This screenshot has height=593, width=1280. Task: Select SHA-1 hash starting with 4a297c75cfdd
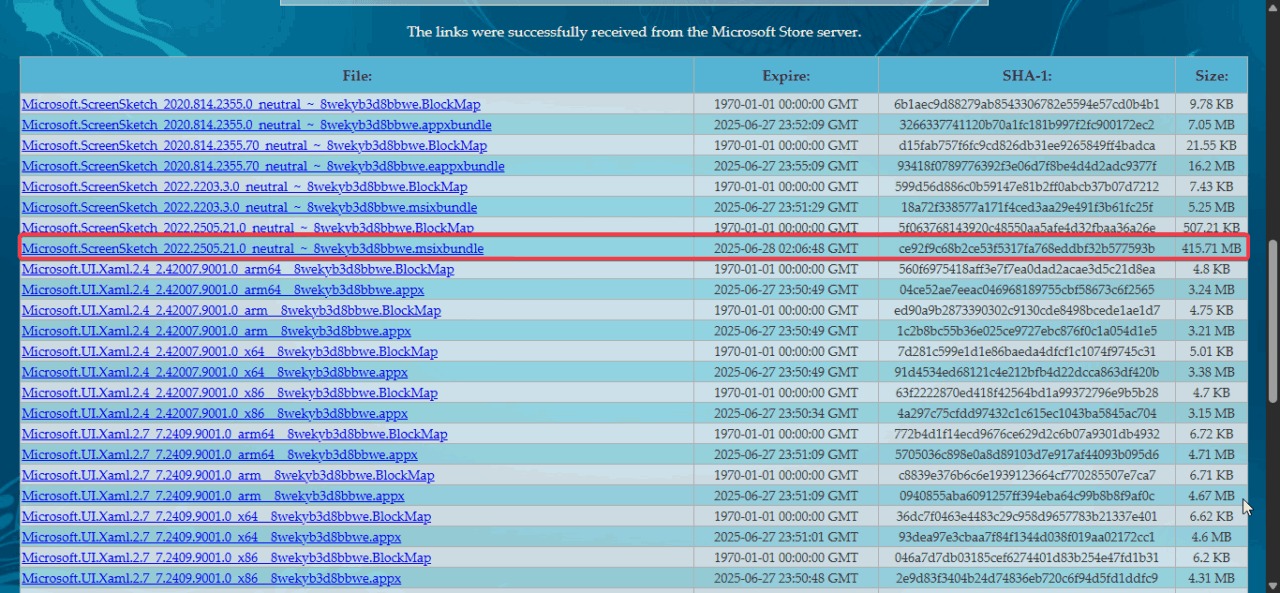[1027, 413]
